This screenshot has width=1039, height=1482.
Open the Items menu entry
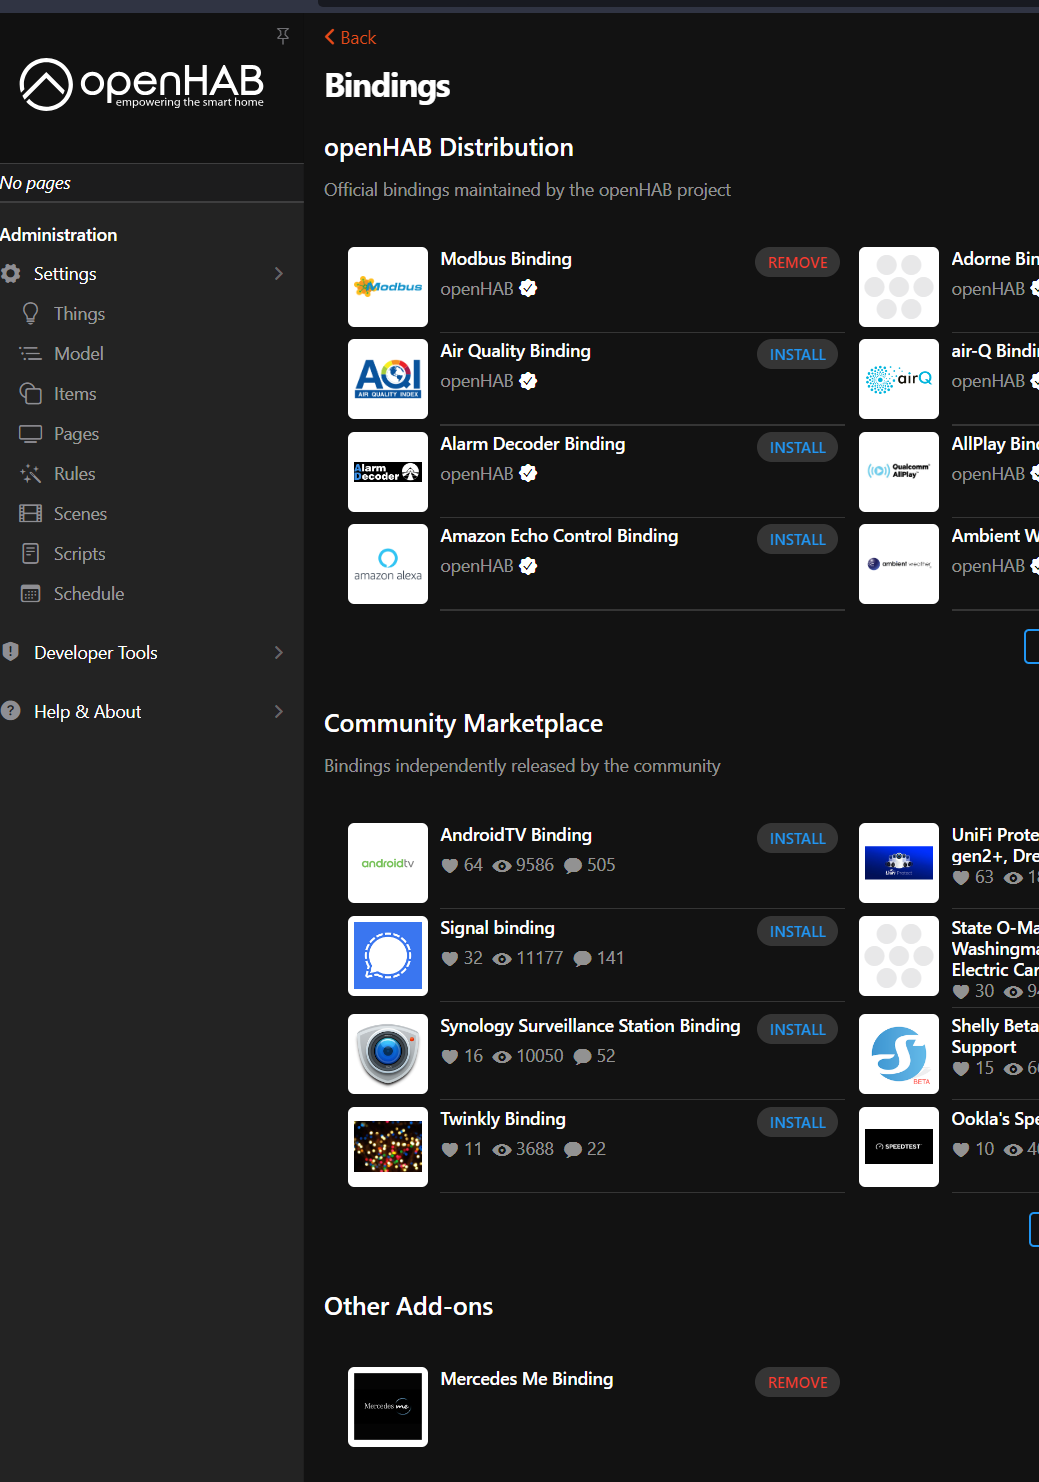75,394
